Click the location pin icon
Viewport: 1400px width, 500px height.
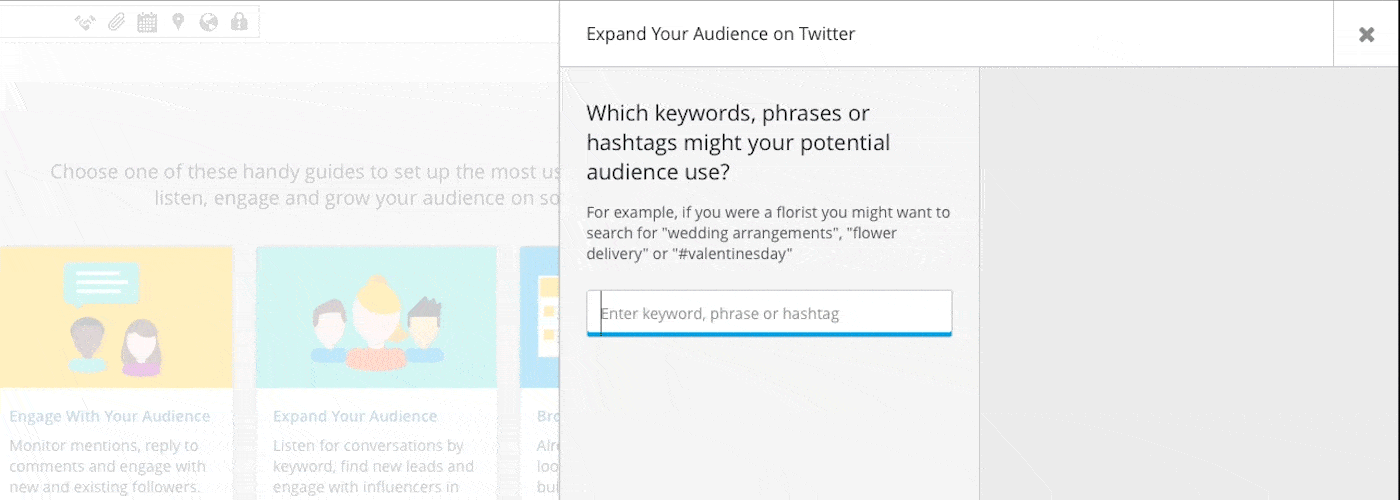178,21
